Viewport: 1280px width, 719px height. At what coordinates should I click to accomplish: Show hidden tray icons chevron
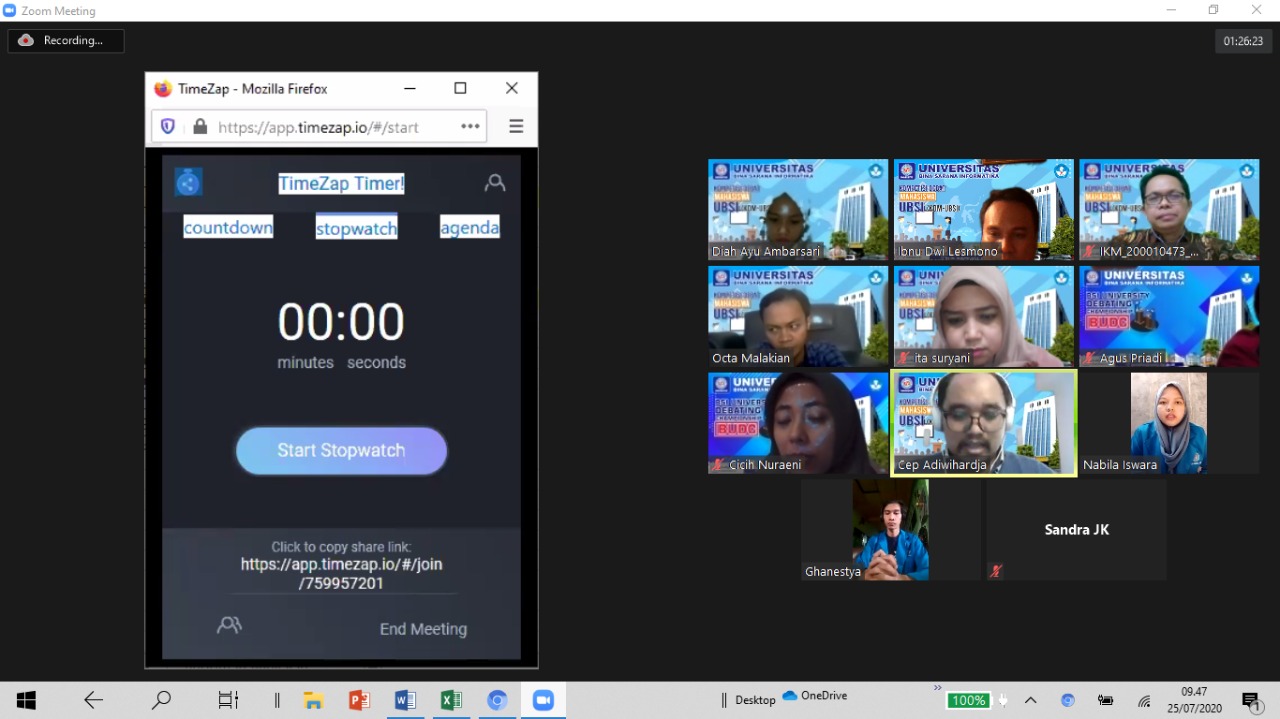(1031, 701)
